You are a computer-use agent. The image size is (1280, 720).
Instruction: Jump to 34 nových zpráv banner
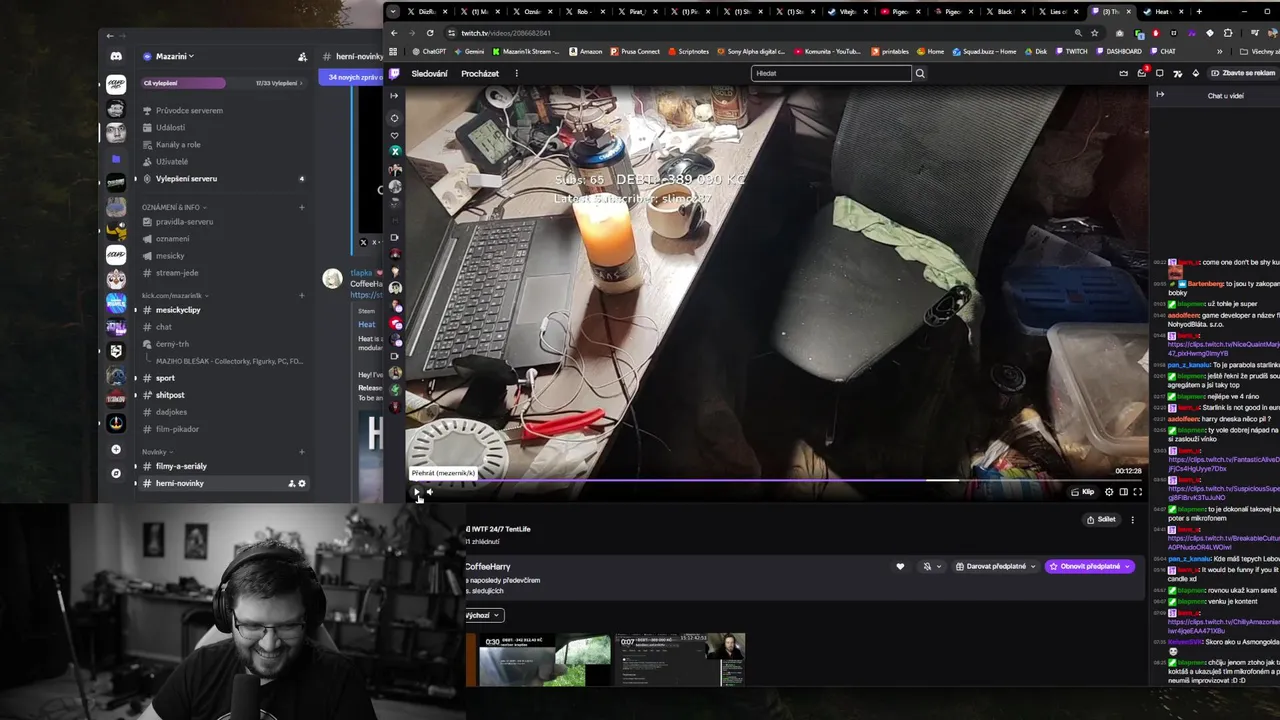click(x=351, y=77)
